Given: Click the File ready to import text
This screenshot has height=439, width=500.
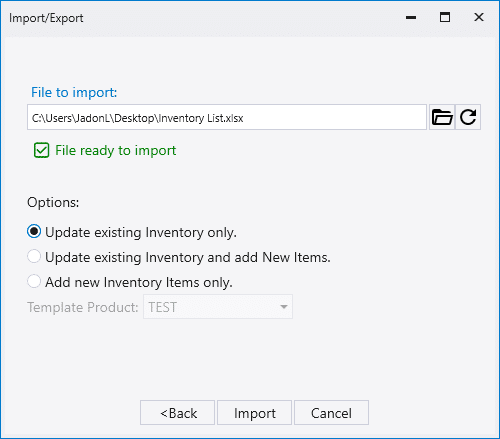Looking at the screenshot, I should tap(115, 150).
